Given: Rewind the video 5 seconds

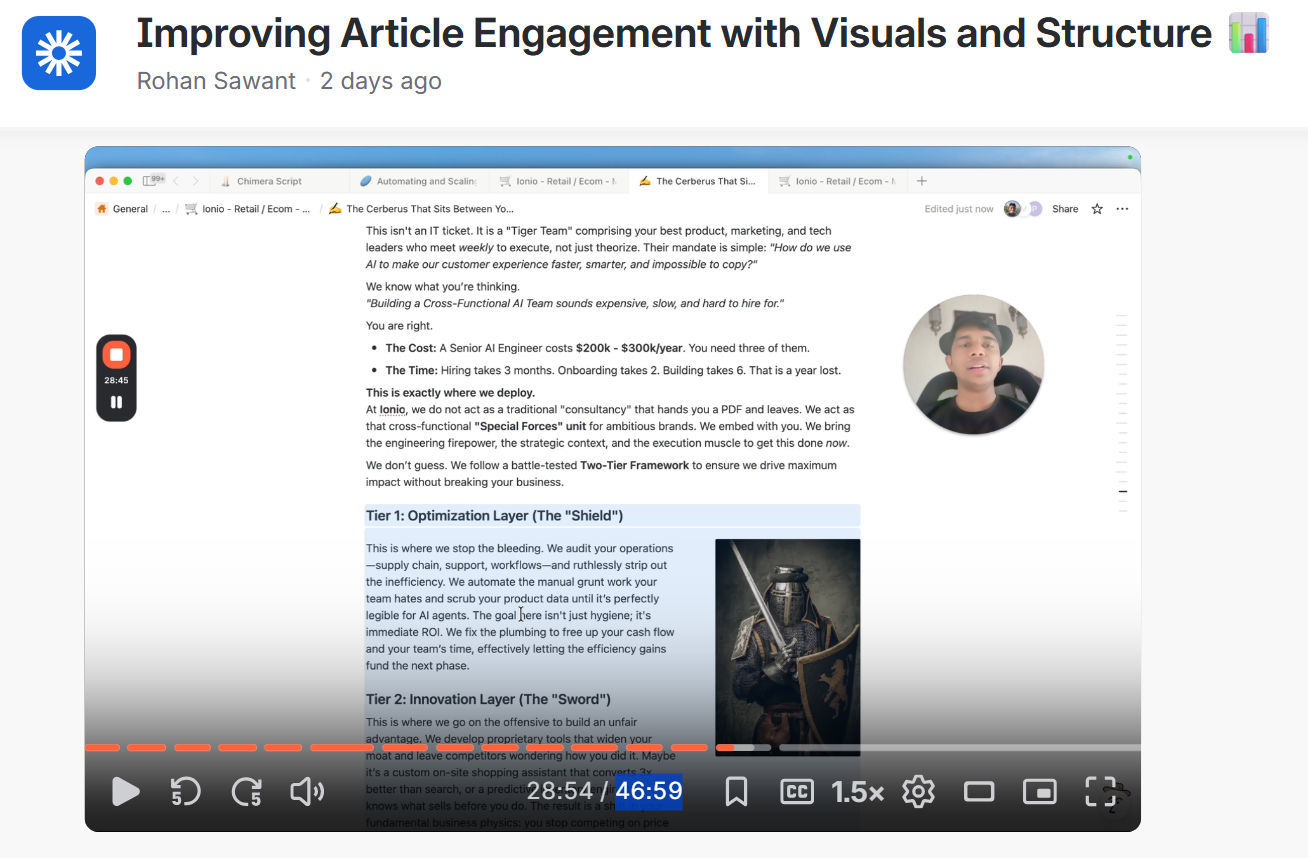Looking at the screenshot, I should click(x=185, y=791).
